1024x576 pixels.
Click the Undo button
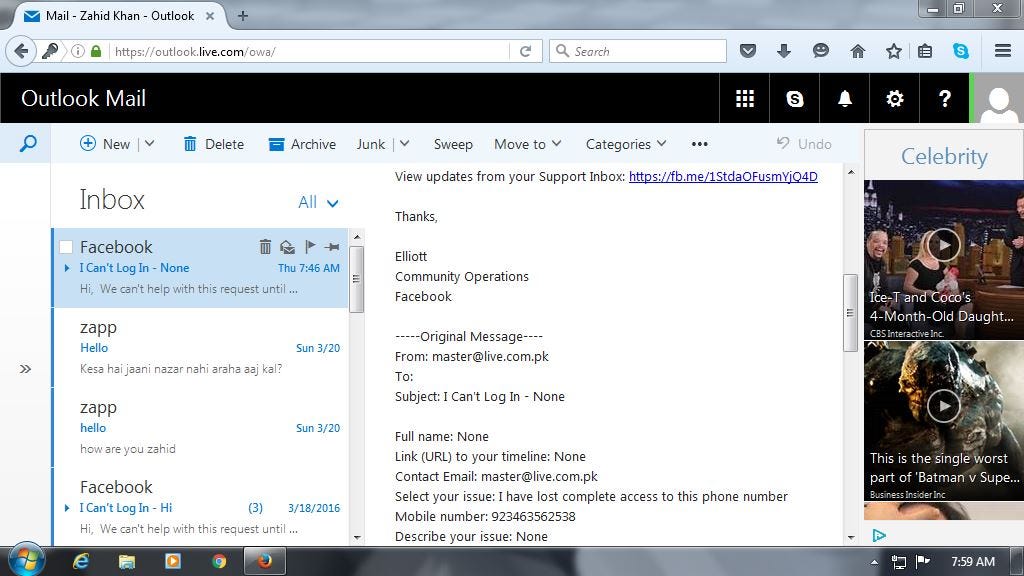coord(804,144)
